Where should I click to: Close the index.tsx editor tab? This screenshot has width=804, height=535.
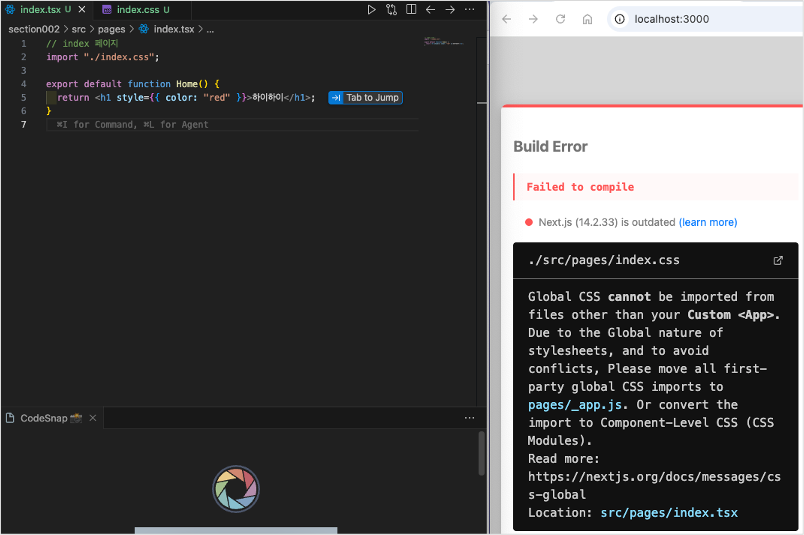point(82,9)
